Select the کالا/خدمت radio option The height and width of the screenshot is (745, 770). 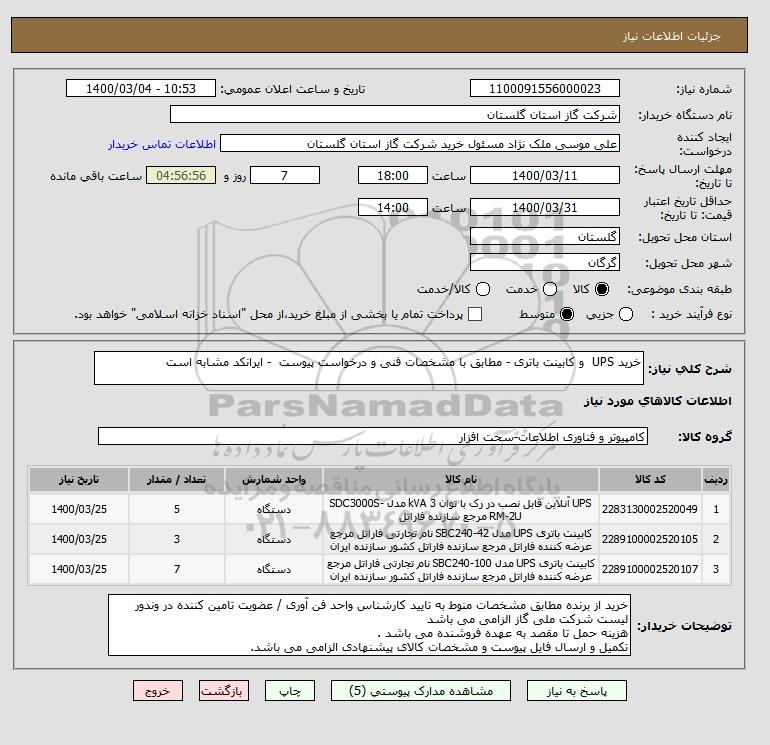(x=483, y=289)
